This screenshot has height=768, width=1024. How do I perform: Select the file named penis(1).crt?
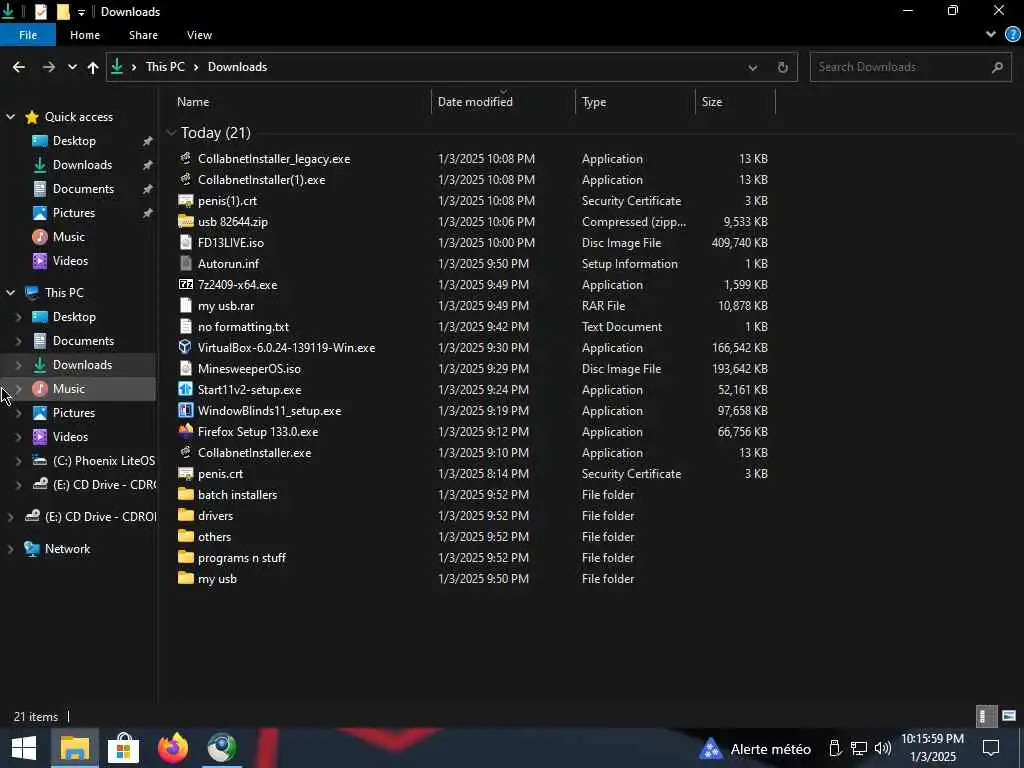(x=227, y=200)
